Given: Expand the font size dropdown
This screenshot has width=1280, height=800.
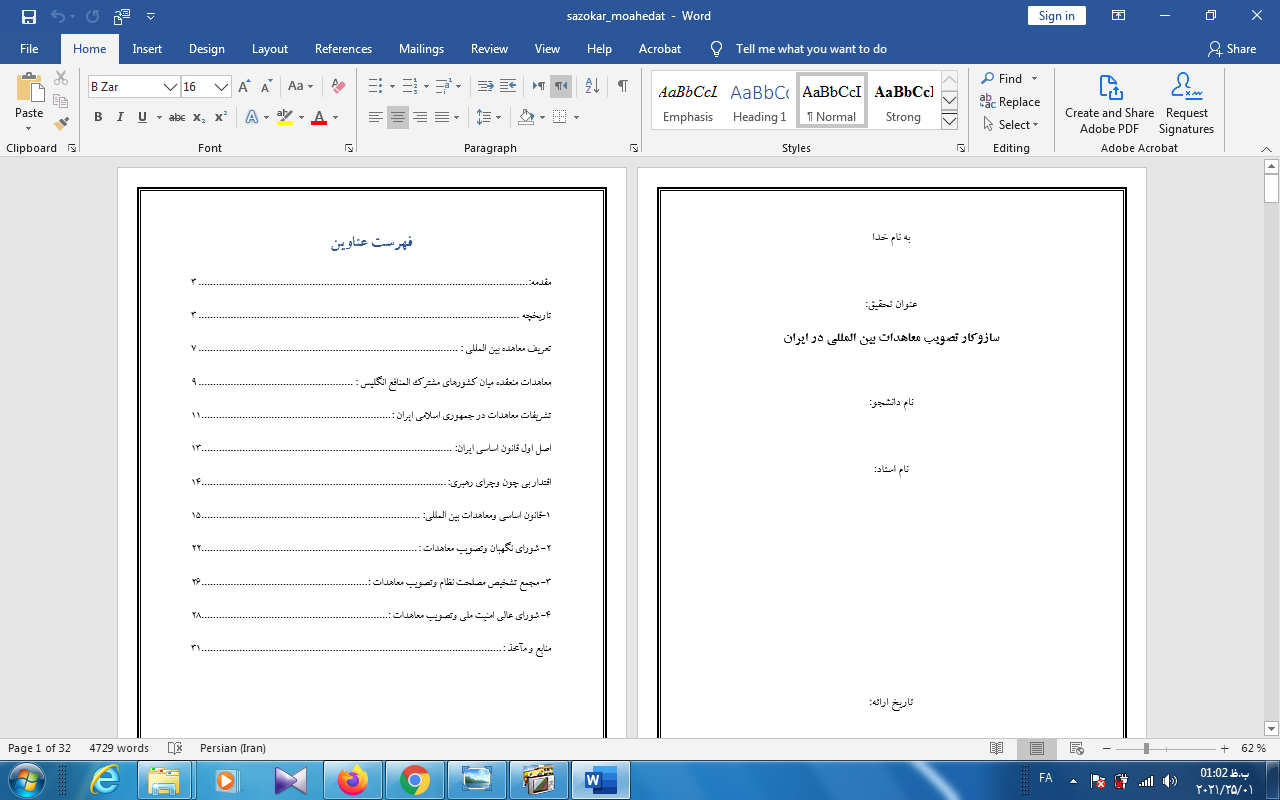Looking at the screenshot, I should coord(222,87).
